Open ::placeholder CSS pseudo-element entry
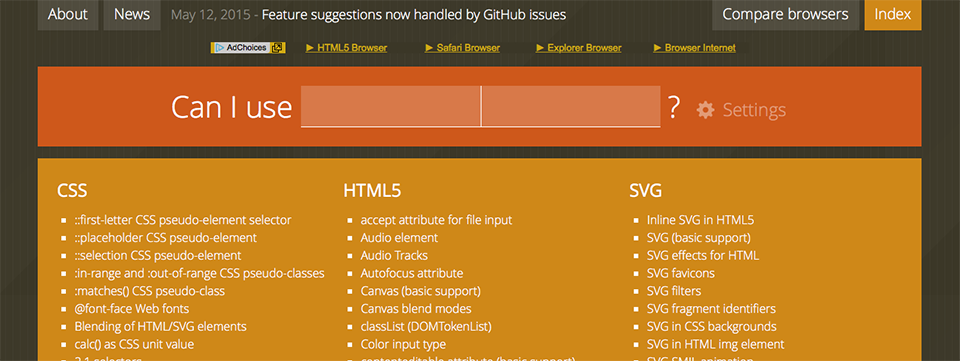The height and width of the screenshot is (361, 960). pos(166,237)
